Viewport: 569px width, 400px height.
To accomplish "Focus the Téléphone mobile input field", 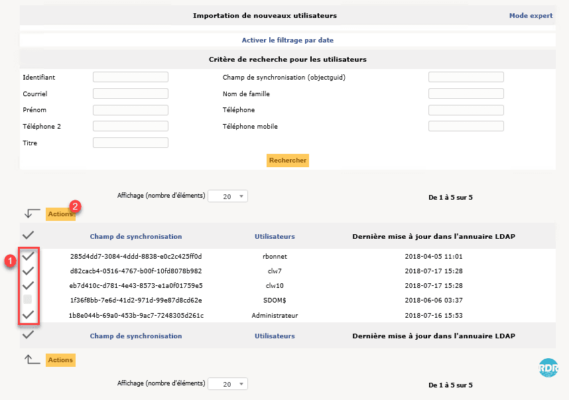I will [466, 126].
